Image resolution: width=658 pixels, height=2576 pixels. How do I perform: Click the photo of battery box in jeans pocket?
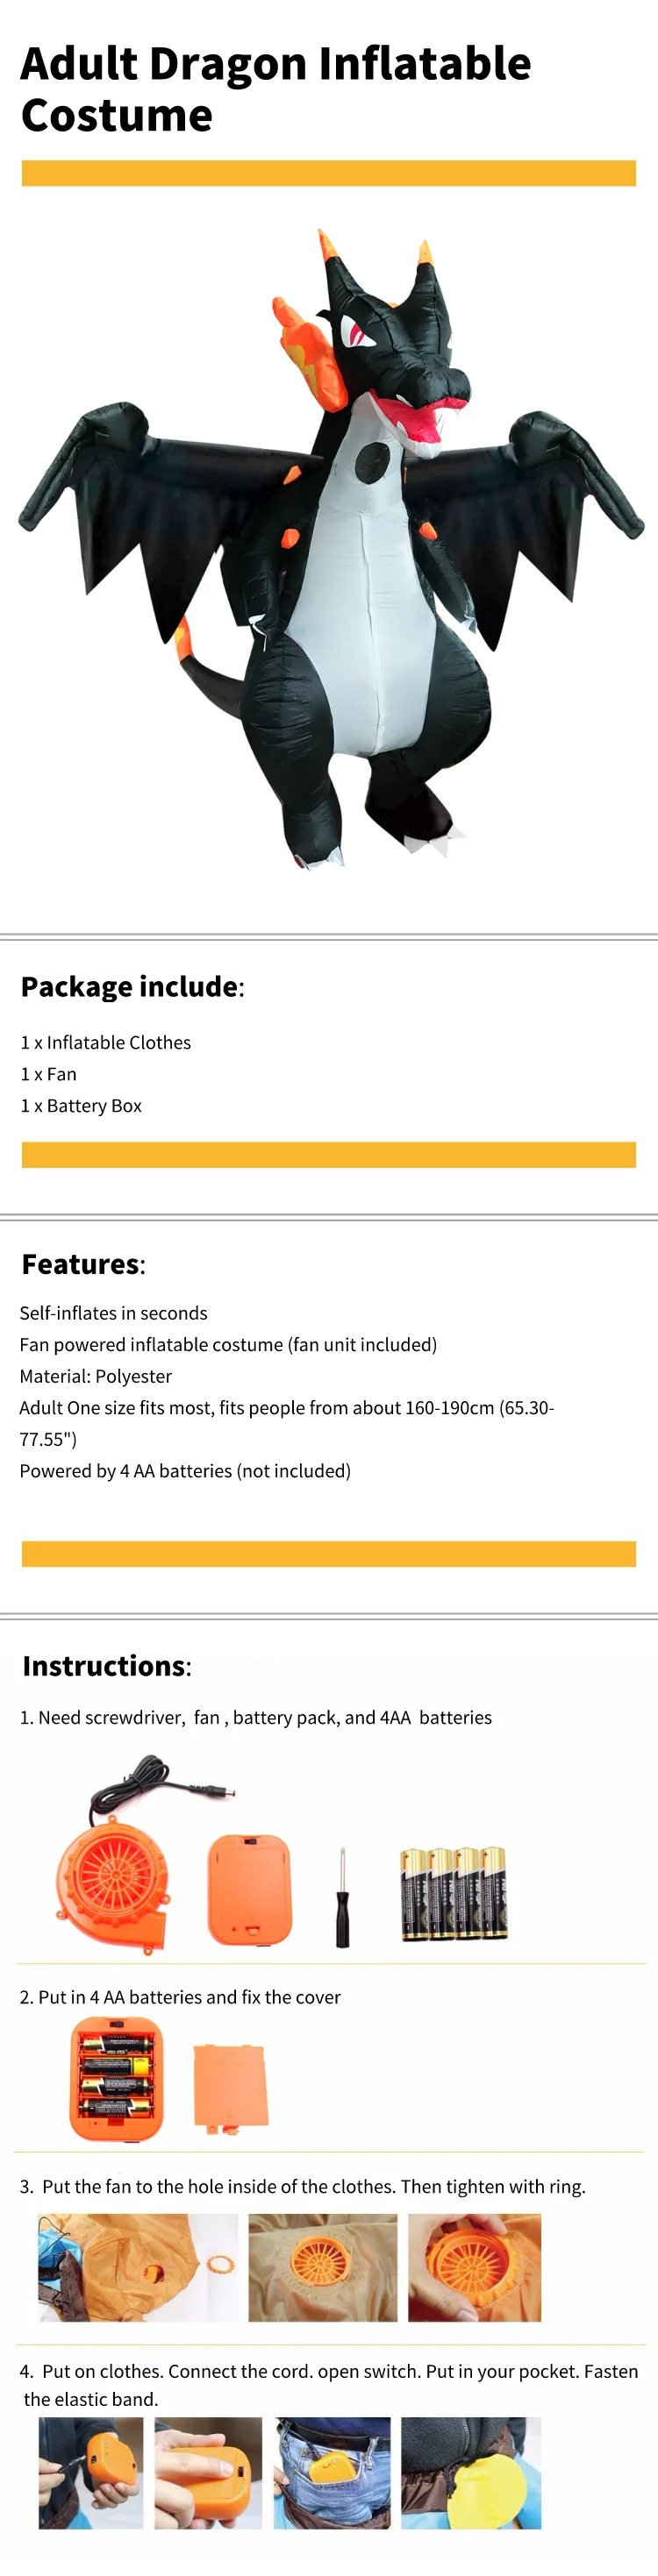[333, 2472]
